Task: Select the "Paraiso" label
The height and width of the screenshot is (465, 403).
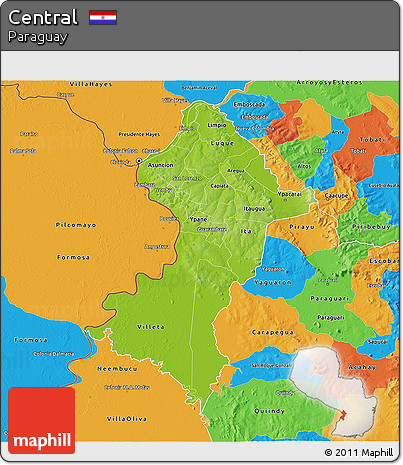Action: pyautogui.click(x=29, y=134)
